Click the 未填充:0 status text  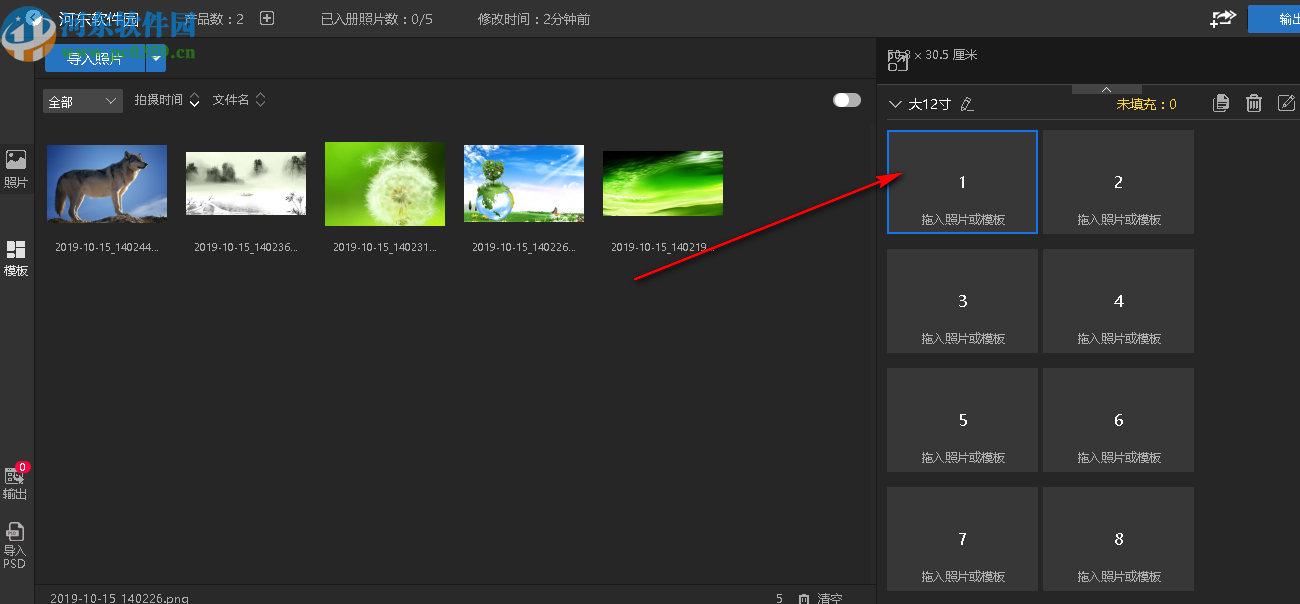pos(1146,104)
